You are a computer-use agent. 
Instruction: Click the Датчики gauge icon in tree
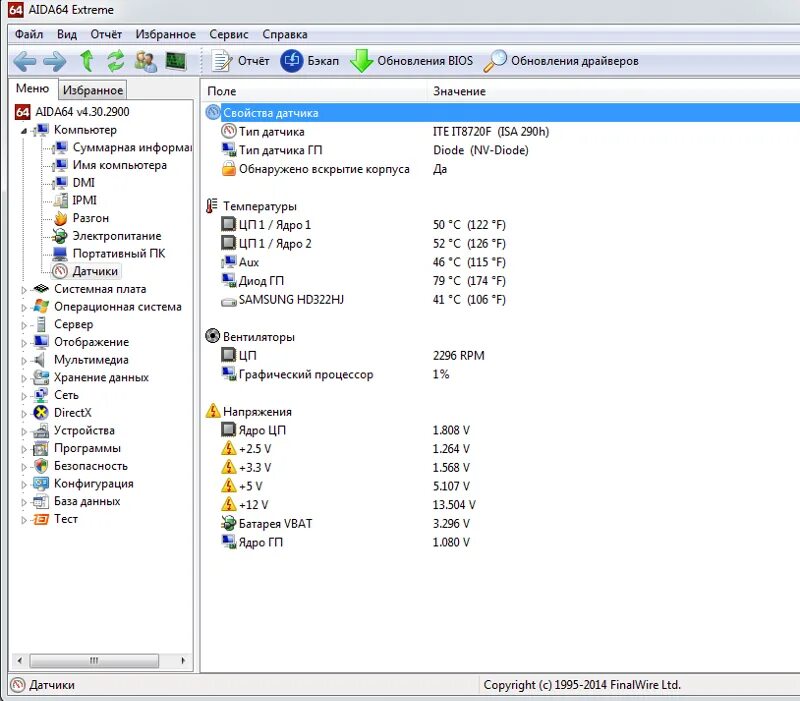tap(60, 271)
